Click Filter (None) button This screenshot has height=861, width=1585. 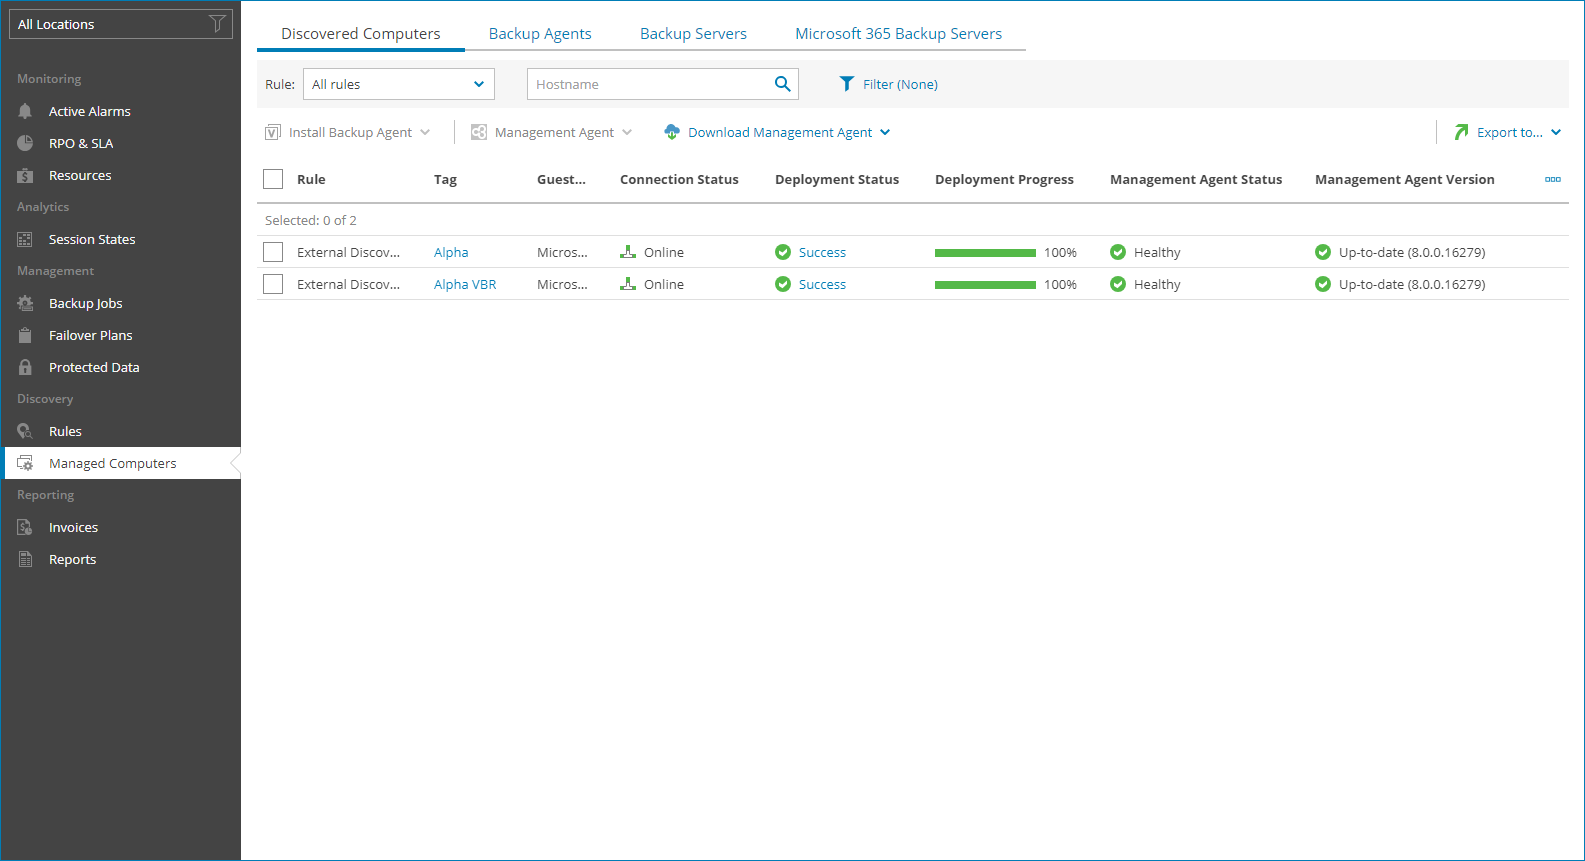click(888, 84)
